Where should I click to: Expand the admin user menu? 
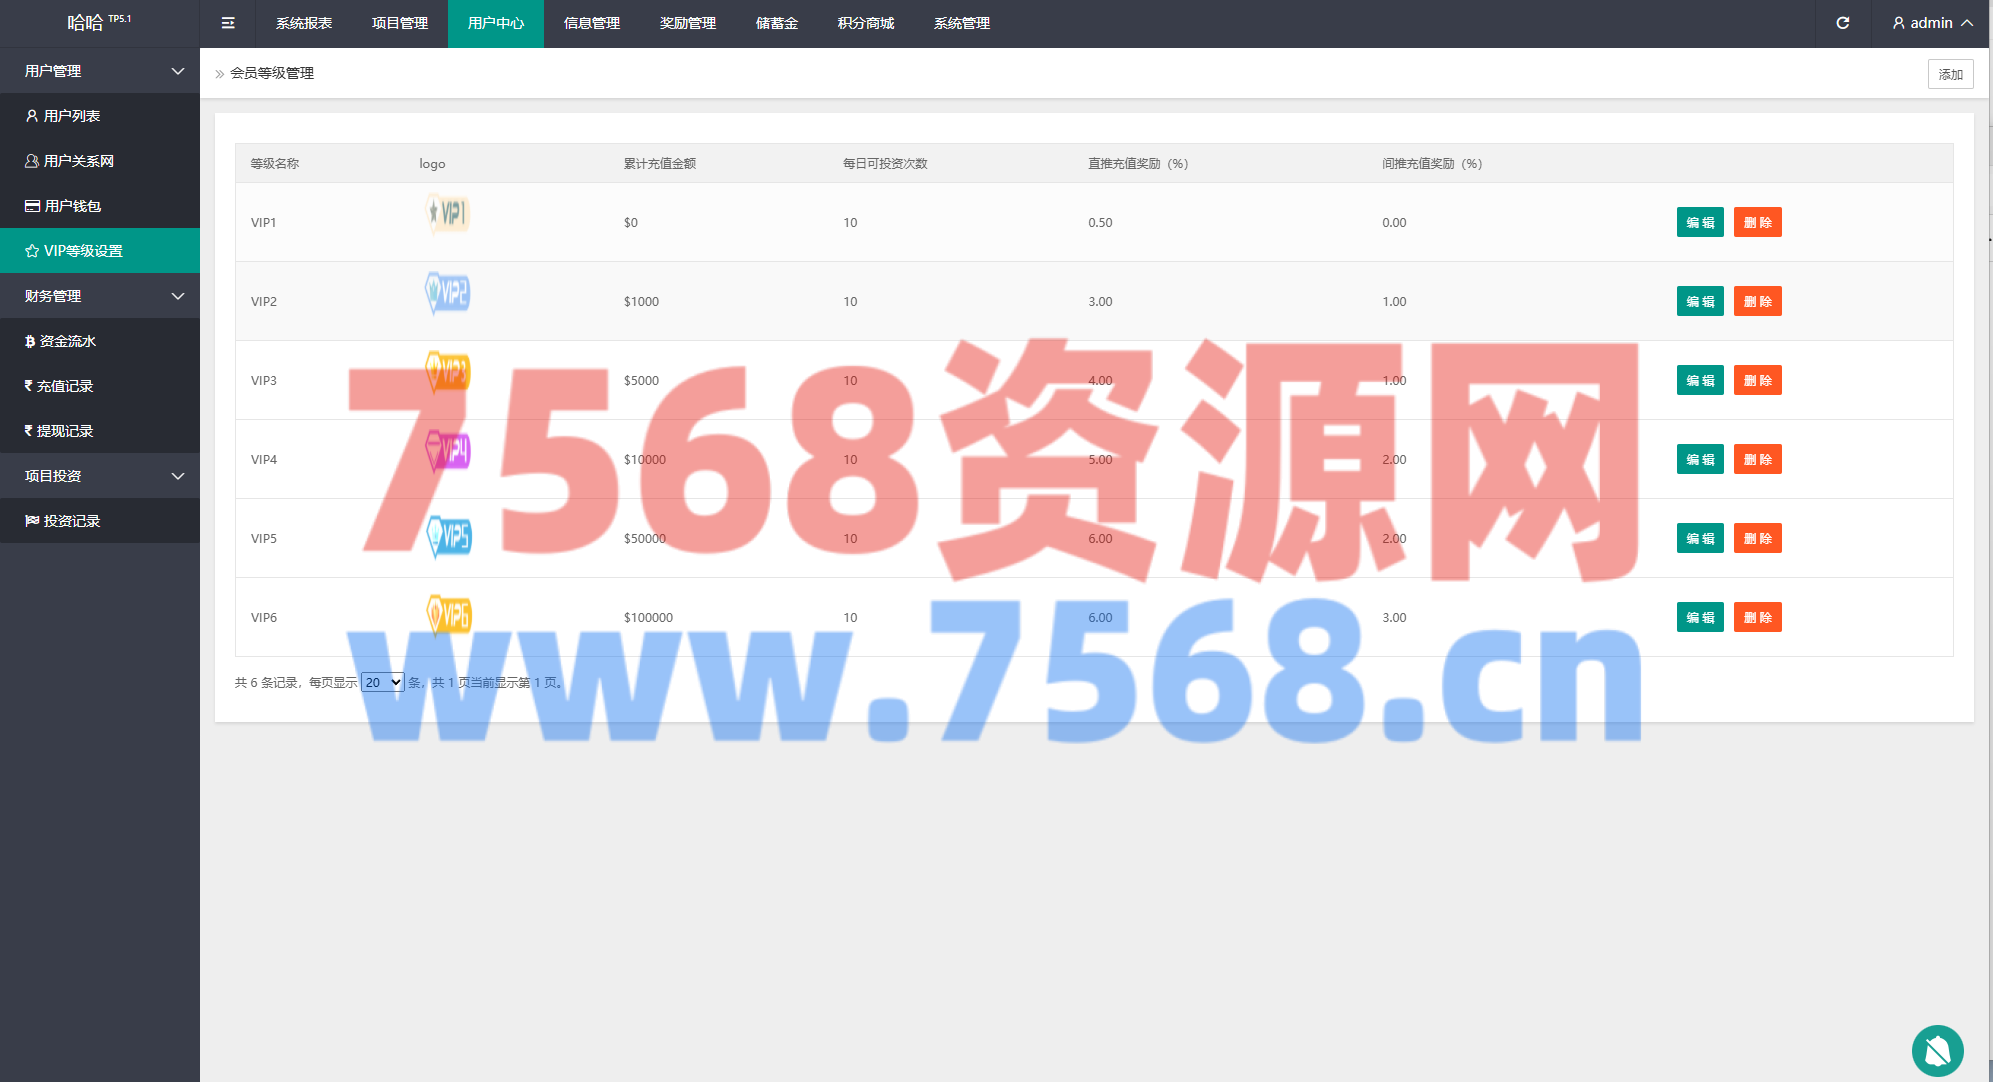[1931, 23]
